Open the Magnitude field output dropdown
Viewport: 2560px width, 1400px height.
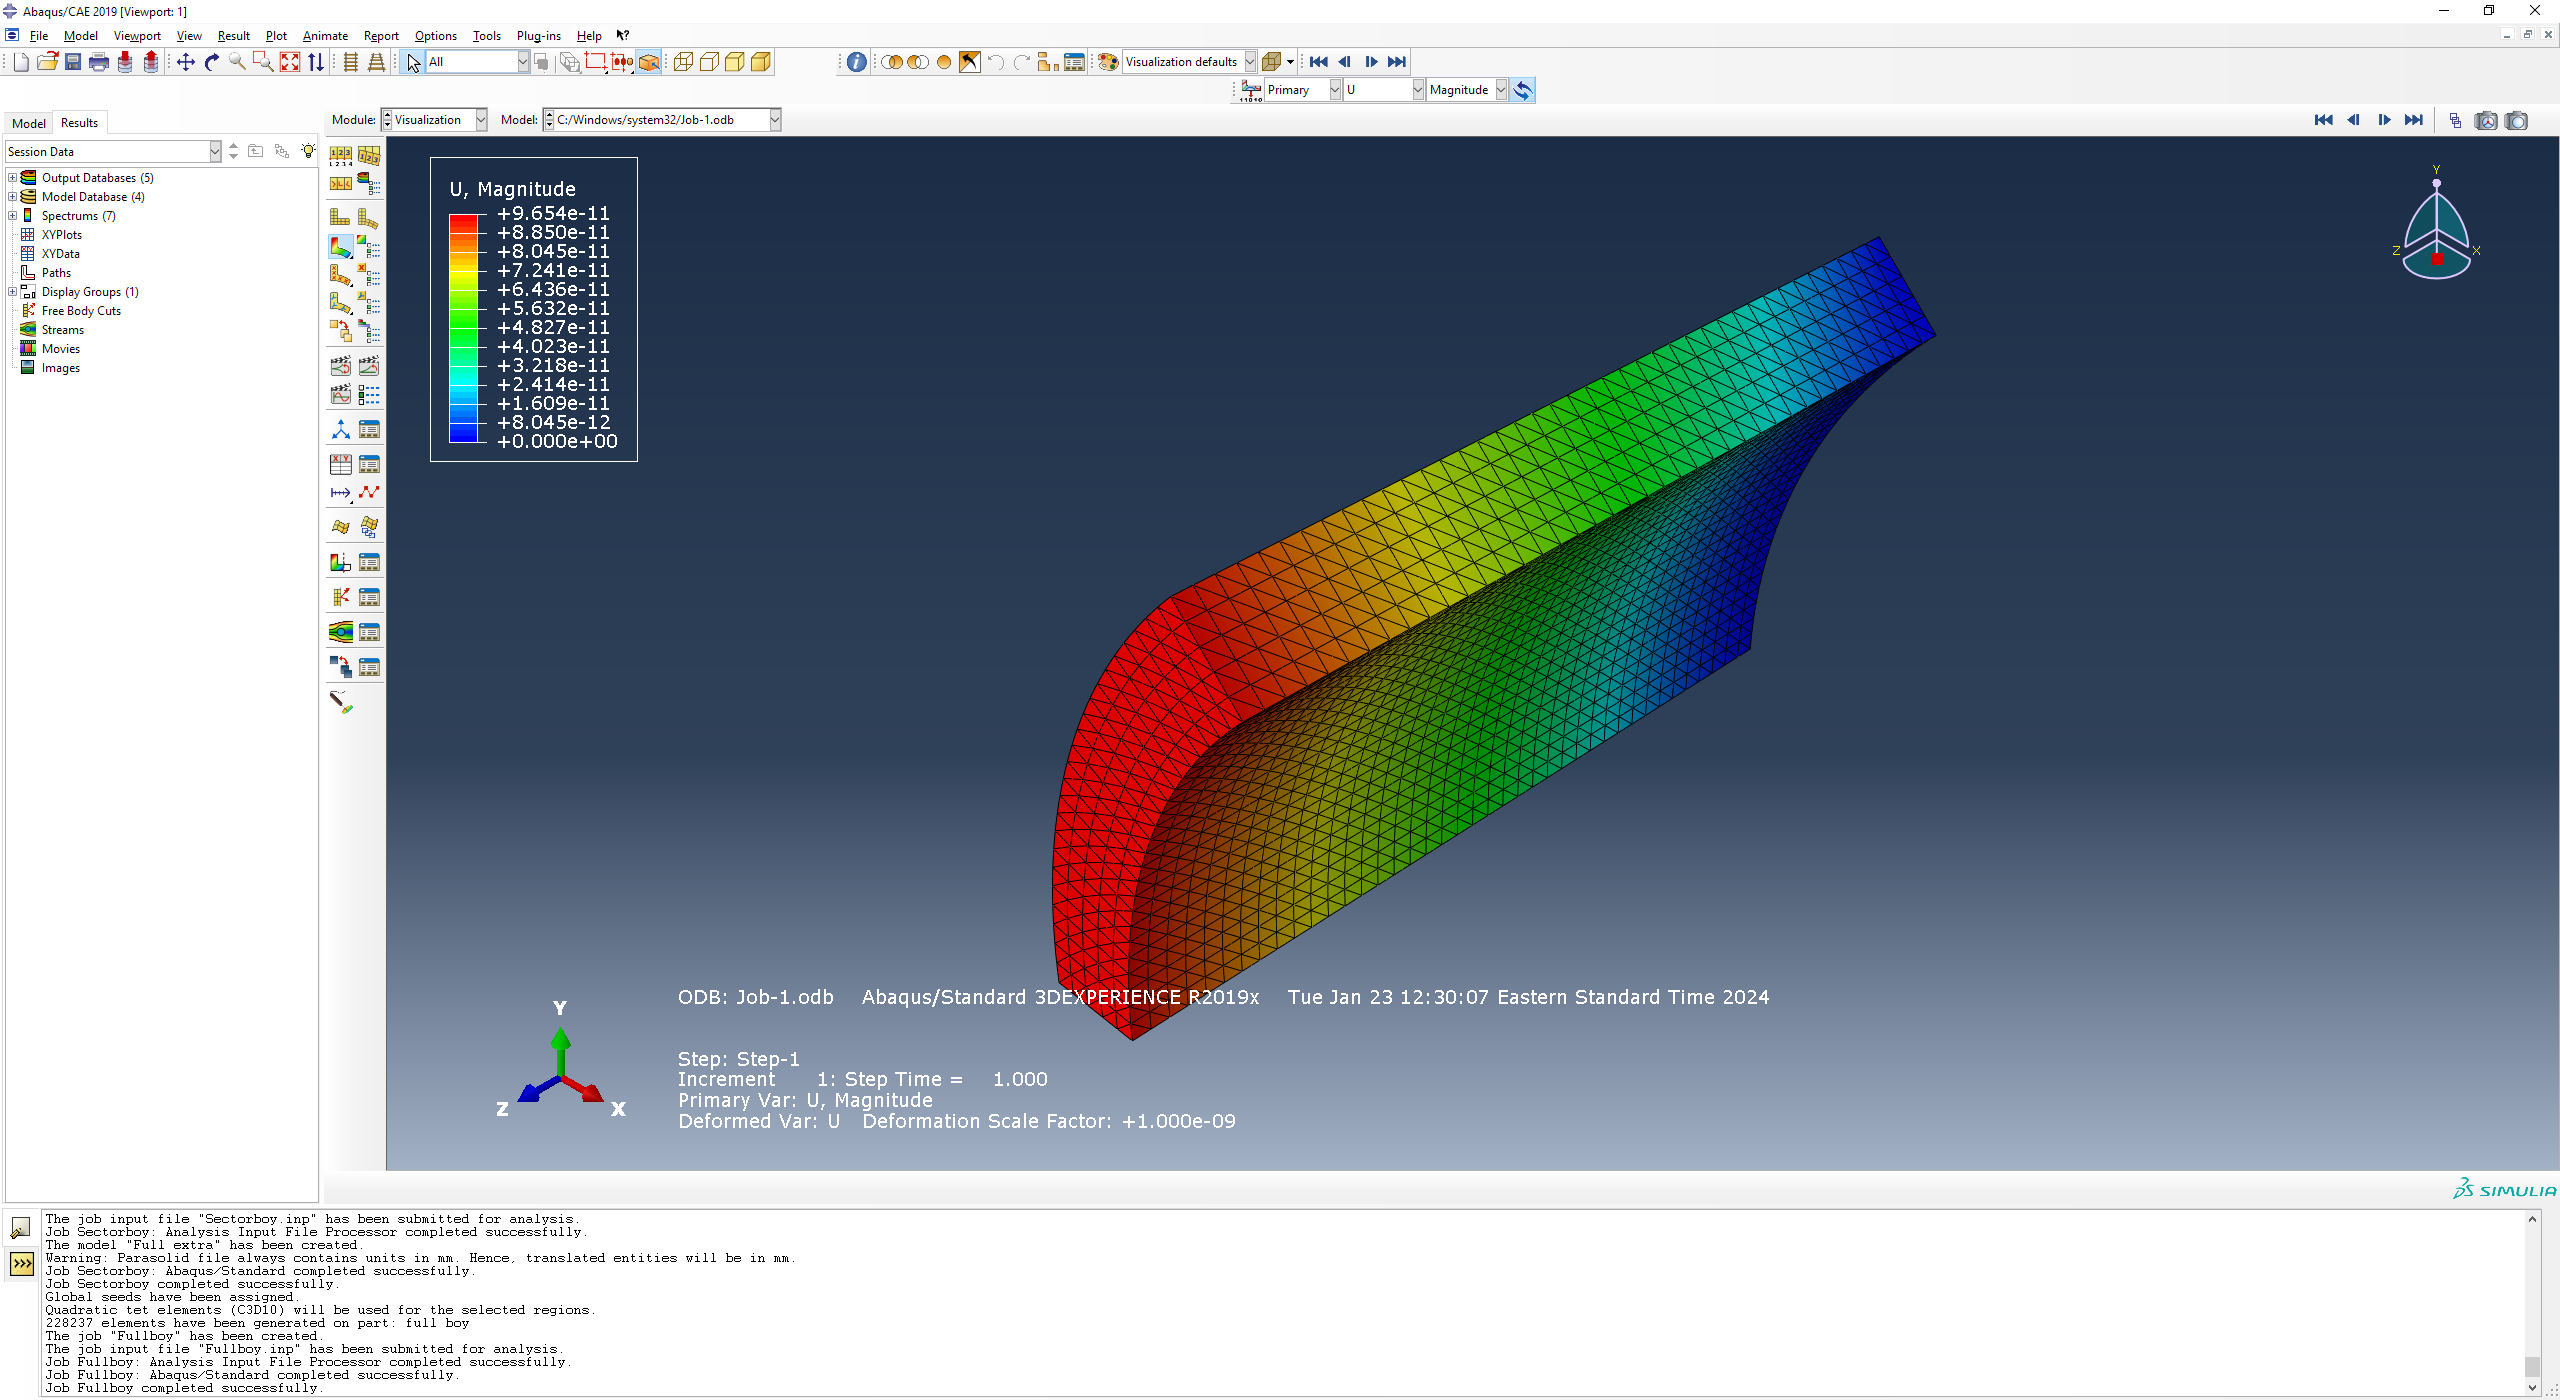point(1500,90)
